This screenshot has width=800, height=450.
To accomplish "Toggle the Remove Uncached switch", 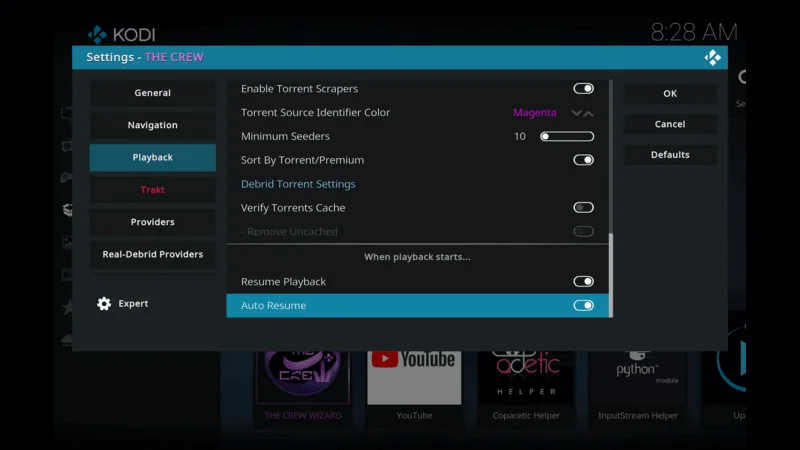I will click(x=583, y=232).
